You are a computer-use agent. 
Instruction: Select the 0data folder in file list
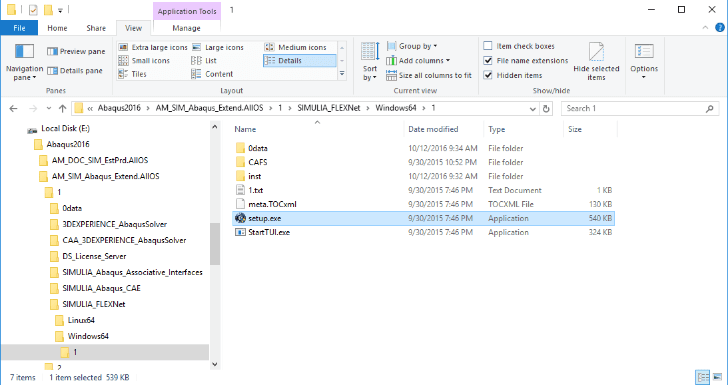point(423,148)
